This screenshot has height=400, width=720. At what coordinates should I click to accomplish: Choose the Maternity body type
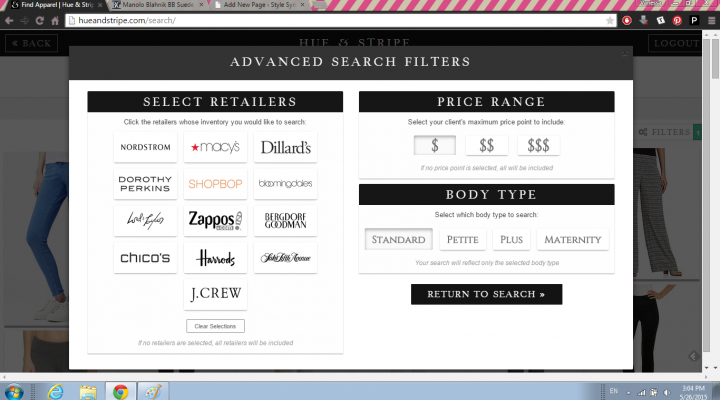[573, 240]
